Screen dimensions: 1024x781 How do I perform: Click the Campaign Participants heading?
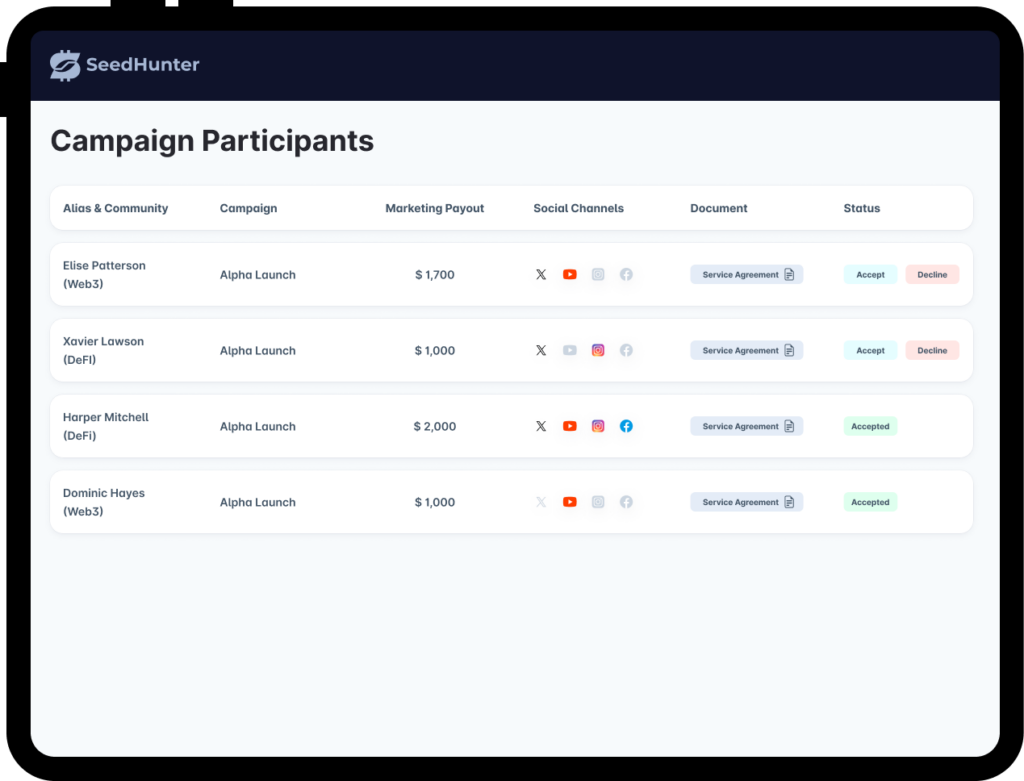[212, 141]
